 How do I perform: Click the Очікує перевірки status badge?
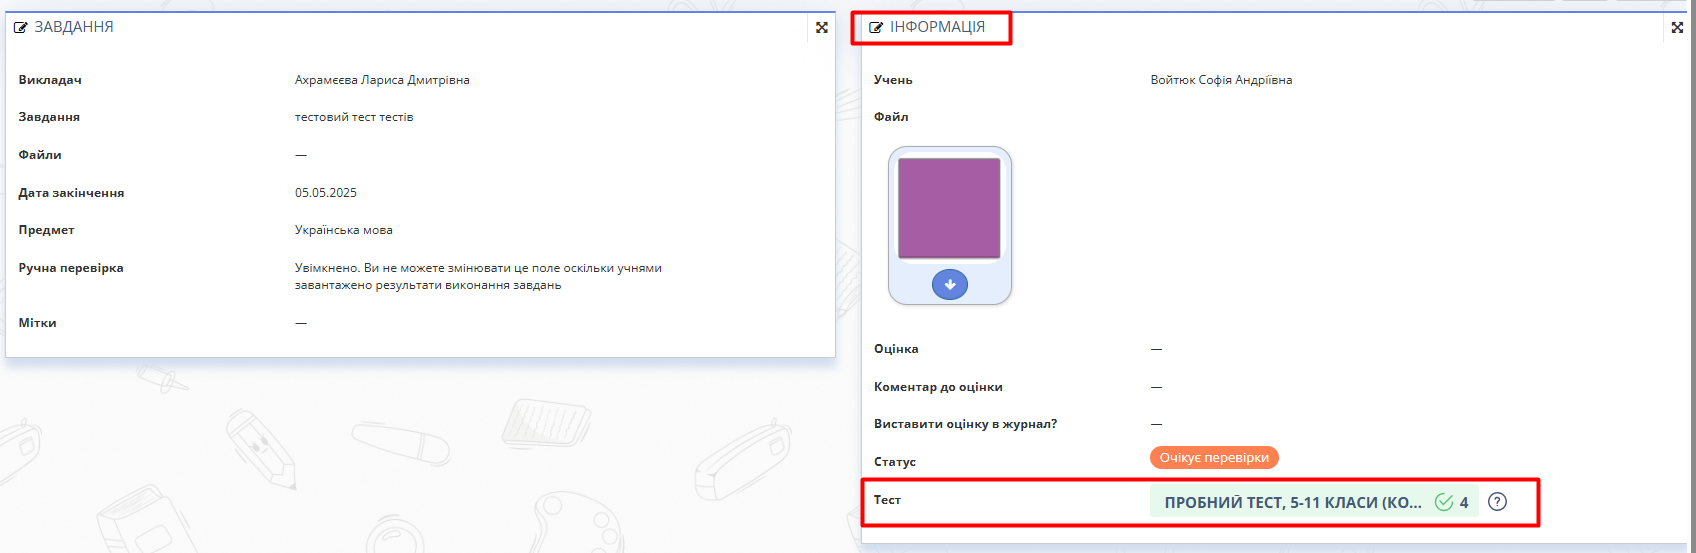(1214, 458)
